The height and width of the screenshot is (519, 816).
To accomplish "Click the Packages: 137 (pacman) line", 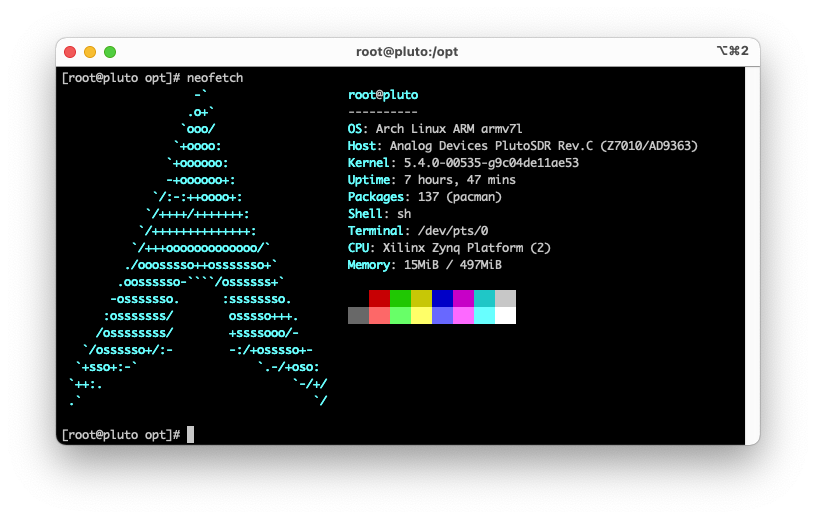I will (425, 197).
